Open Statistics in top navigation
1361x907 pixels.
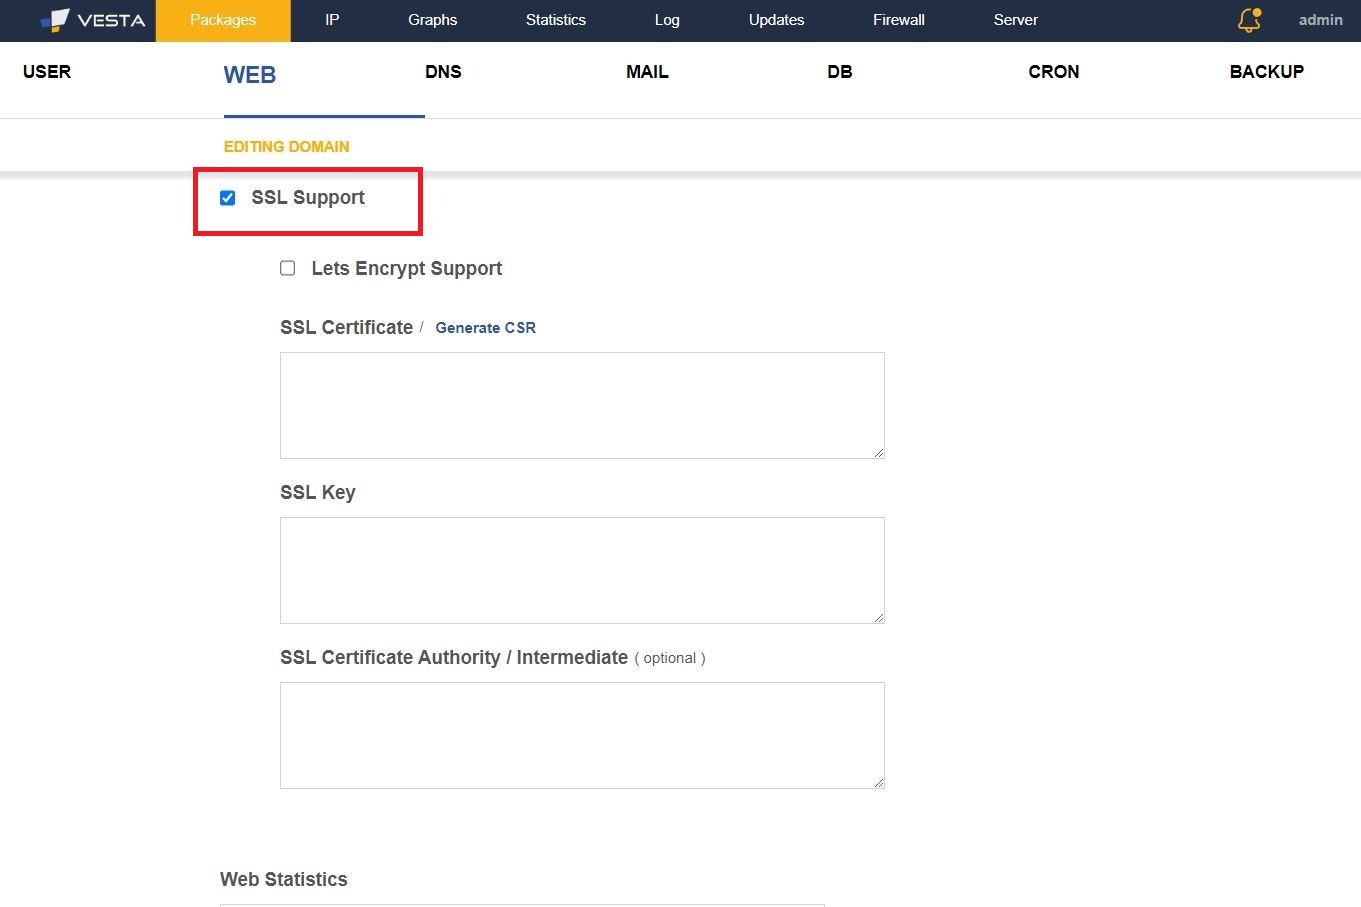click(556, 20)
